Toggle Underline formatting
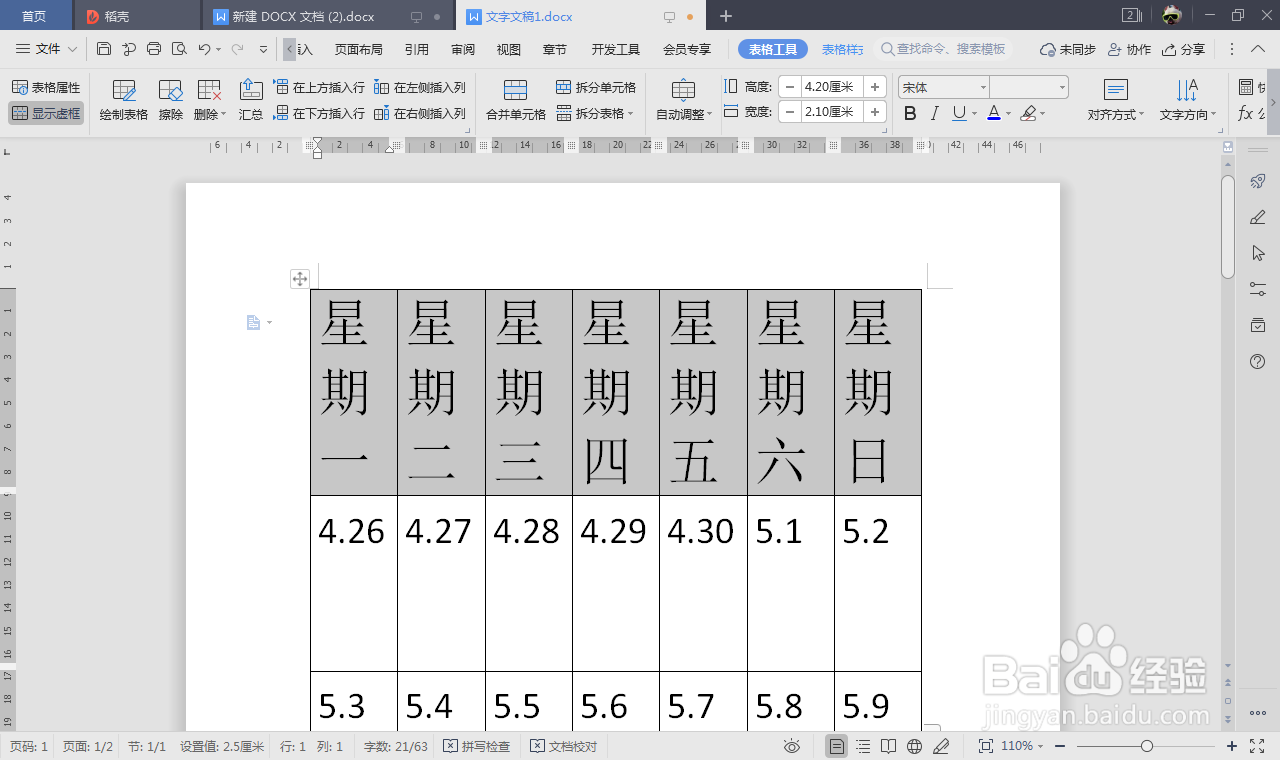Image resolution: width=1280 pixels, height=760 pixels. pyautogui.click(x=959, y=114)
